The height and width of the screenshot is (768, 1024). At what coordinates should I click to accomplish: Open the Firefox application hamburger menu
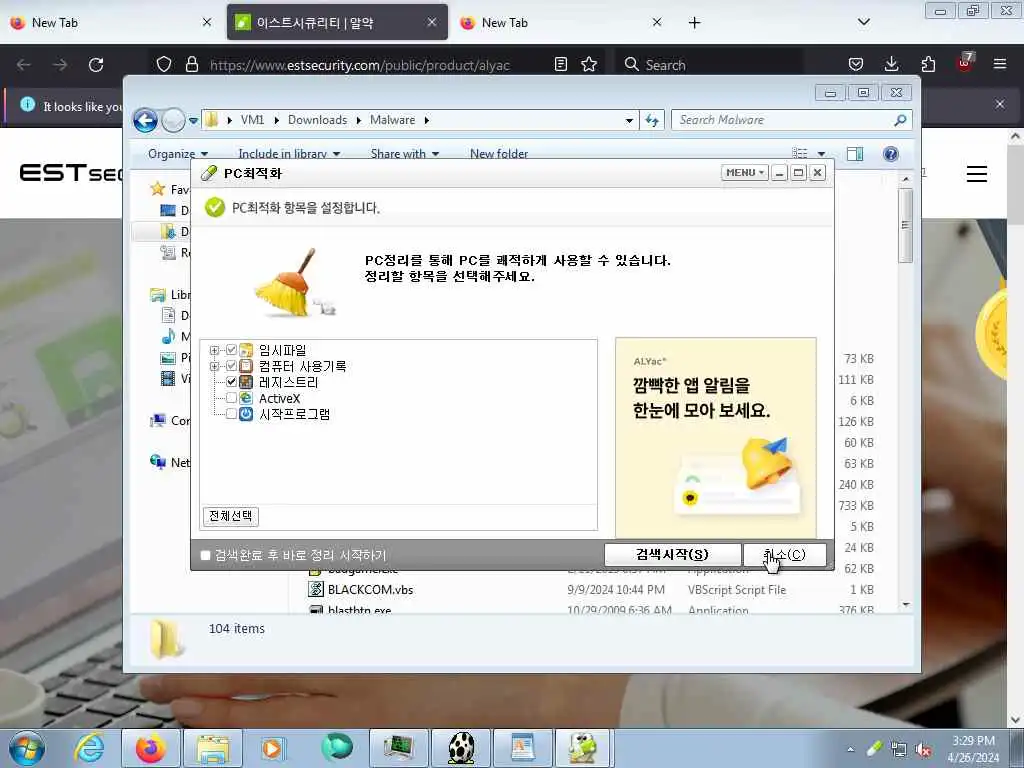coord(999,64)
